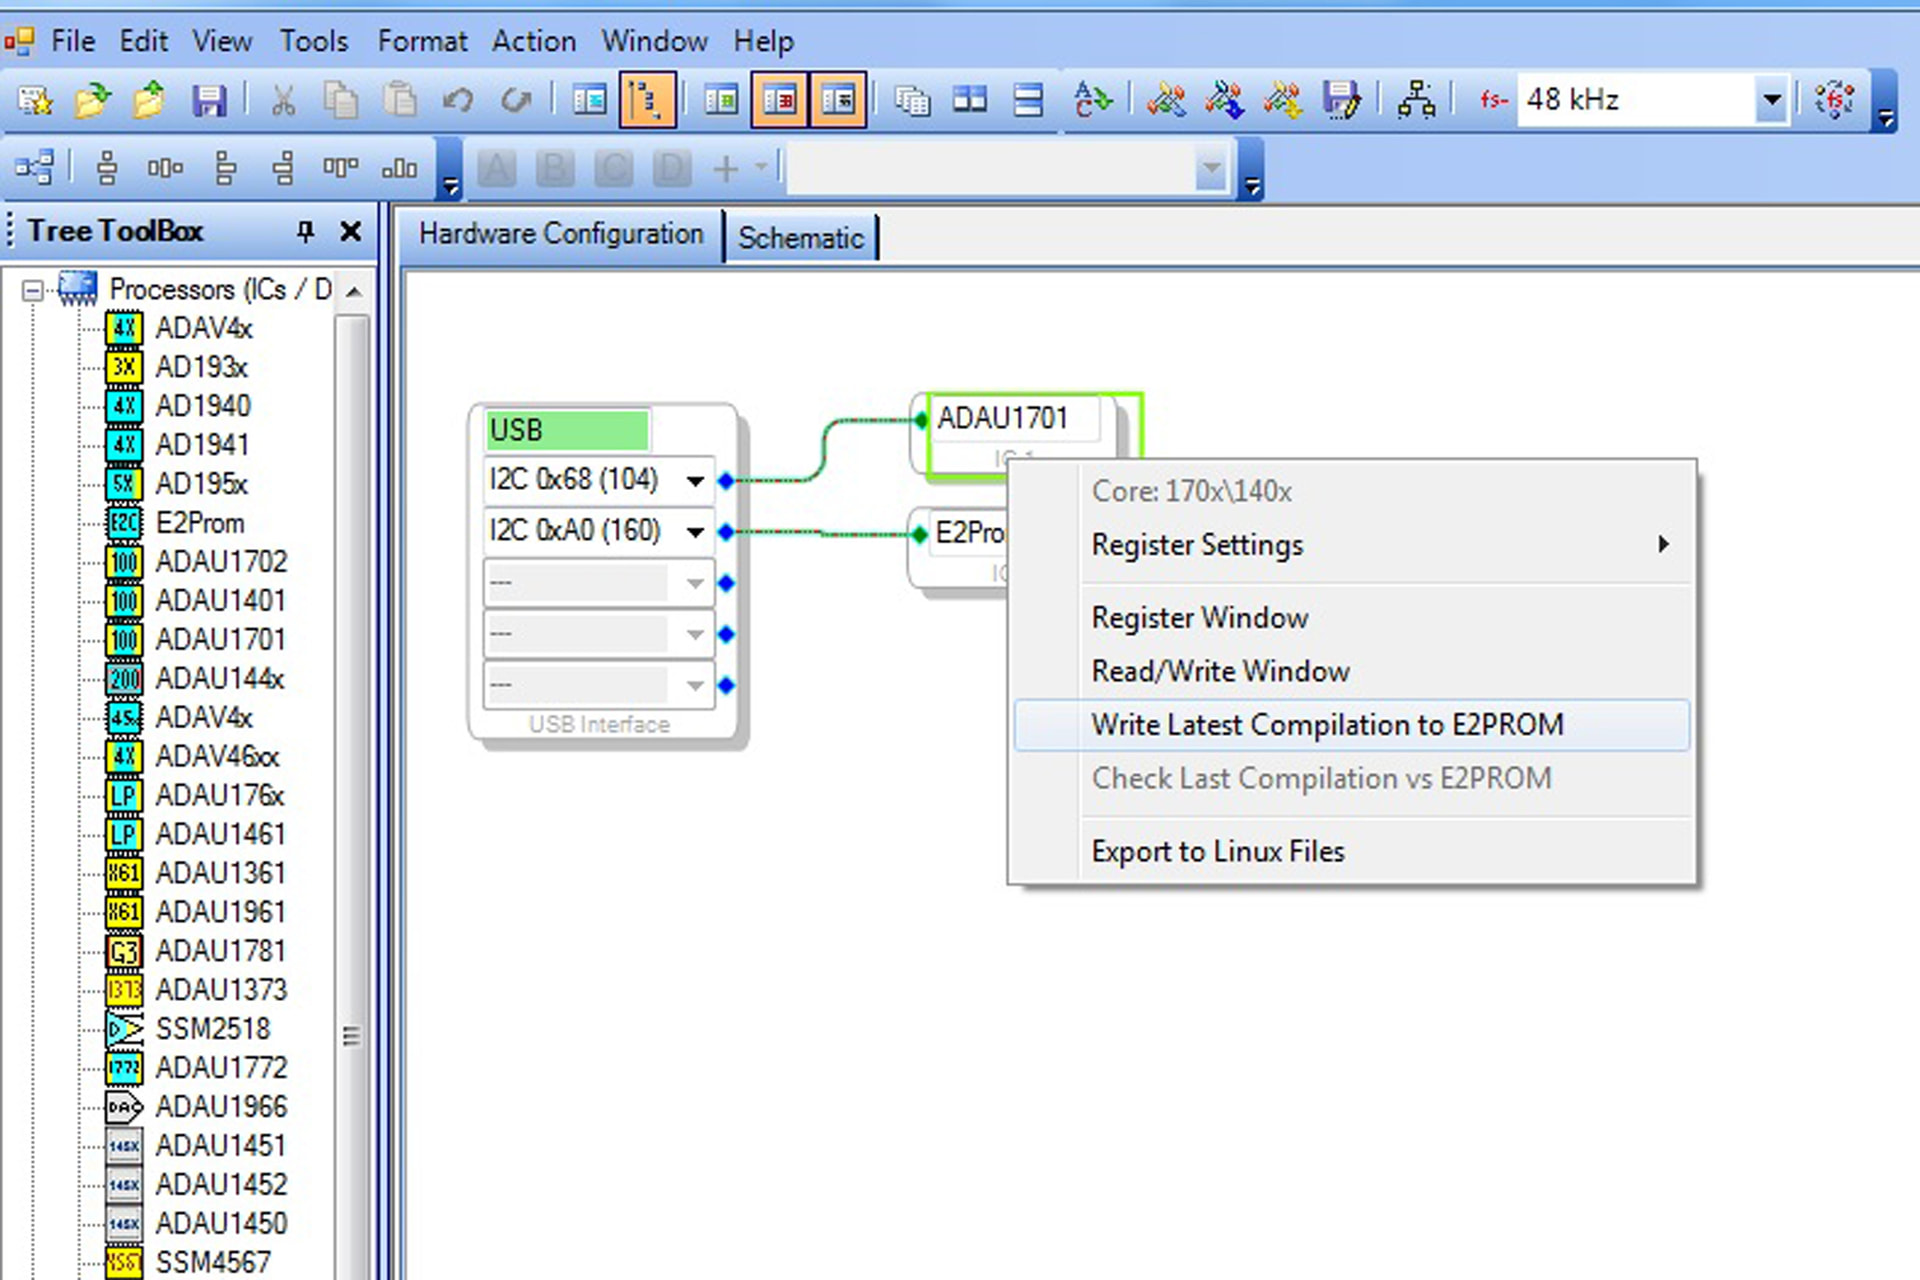The width and height of the screenshot is (1920, 1280).
Task: Pin the Tree ToolBox panel
Action: click(306, 232)
